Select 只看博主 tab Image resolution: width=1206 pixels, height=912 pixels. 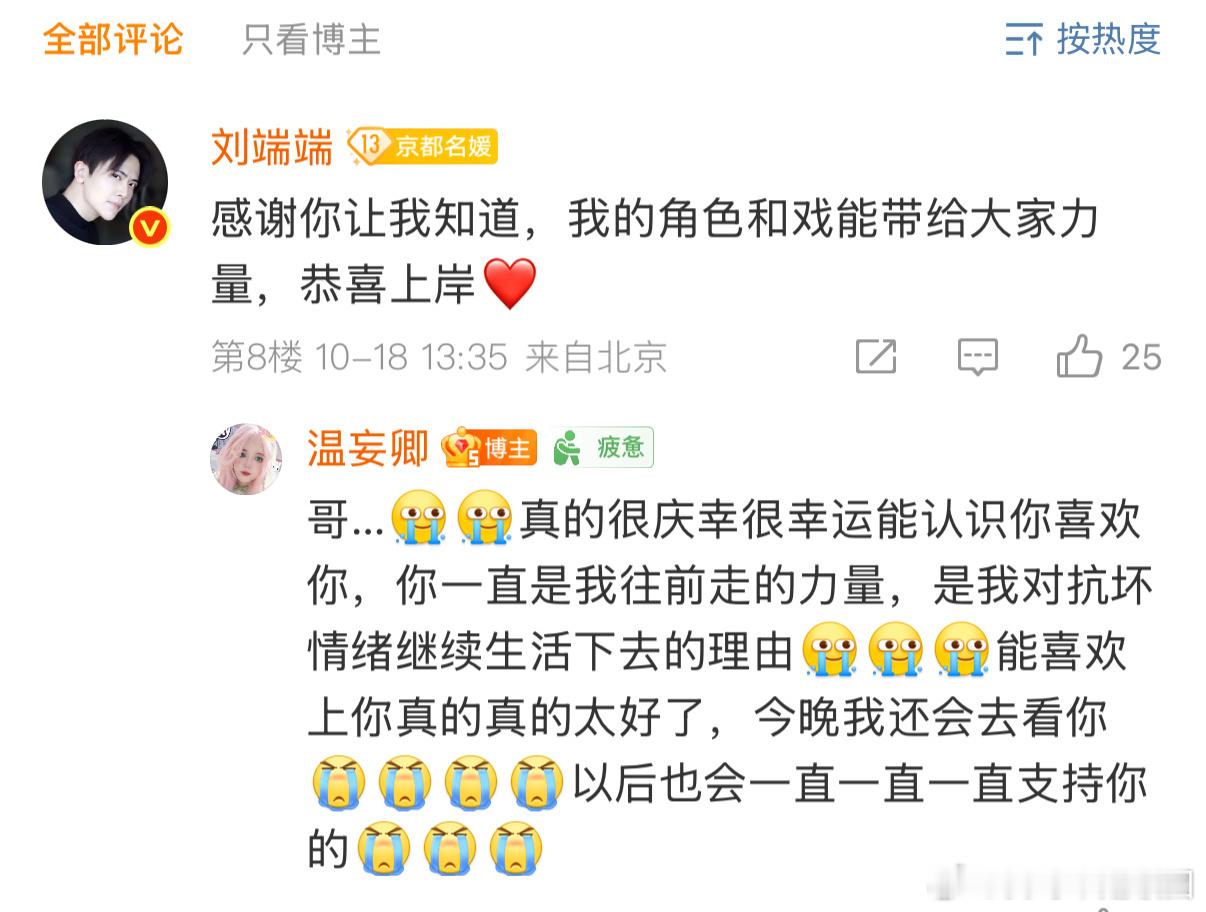click(x=311, y=39)
